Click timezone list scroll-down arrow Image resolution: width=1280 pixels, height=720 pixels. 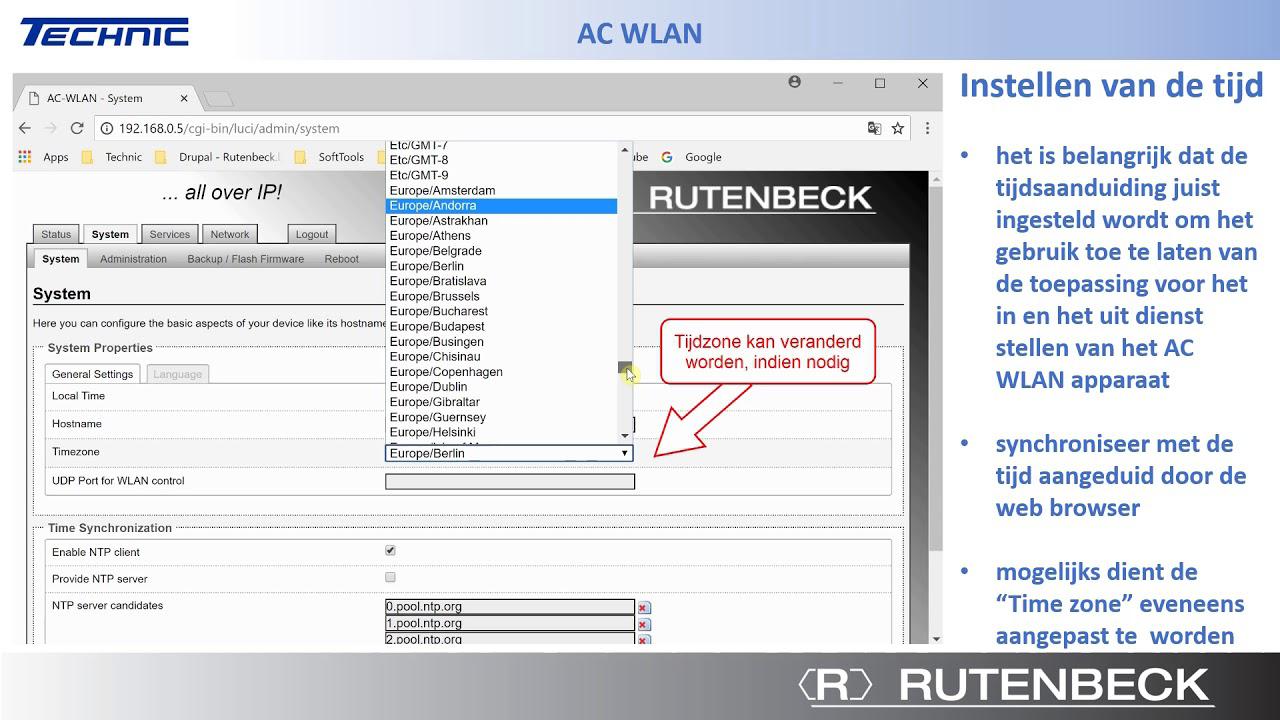click(x=625, y=435)
